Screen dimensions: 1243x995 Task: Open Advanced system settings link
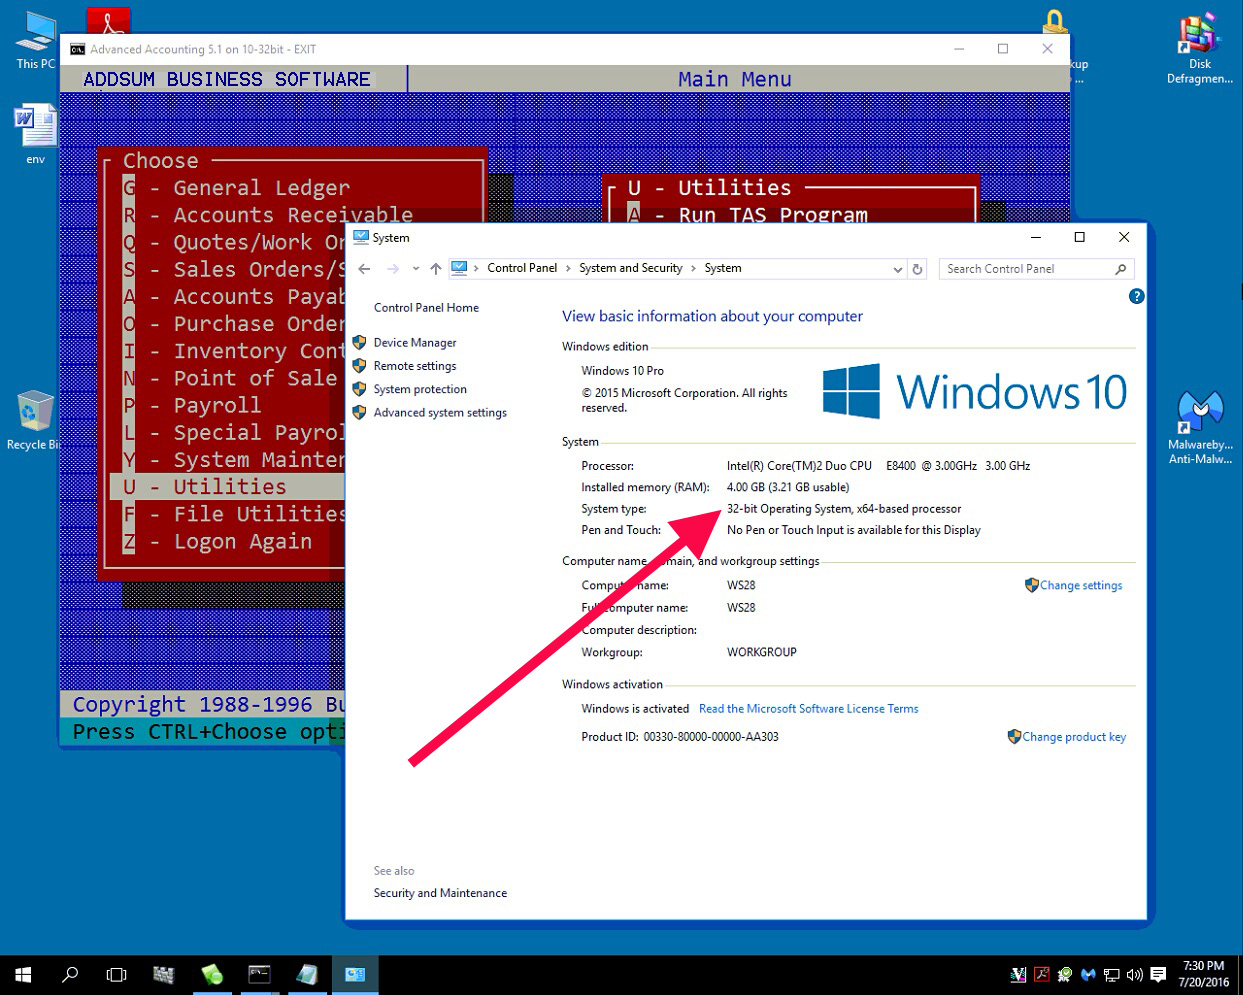tap(440, 412)
